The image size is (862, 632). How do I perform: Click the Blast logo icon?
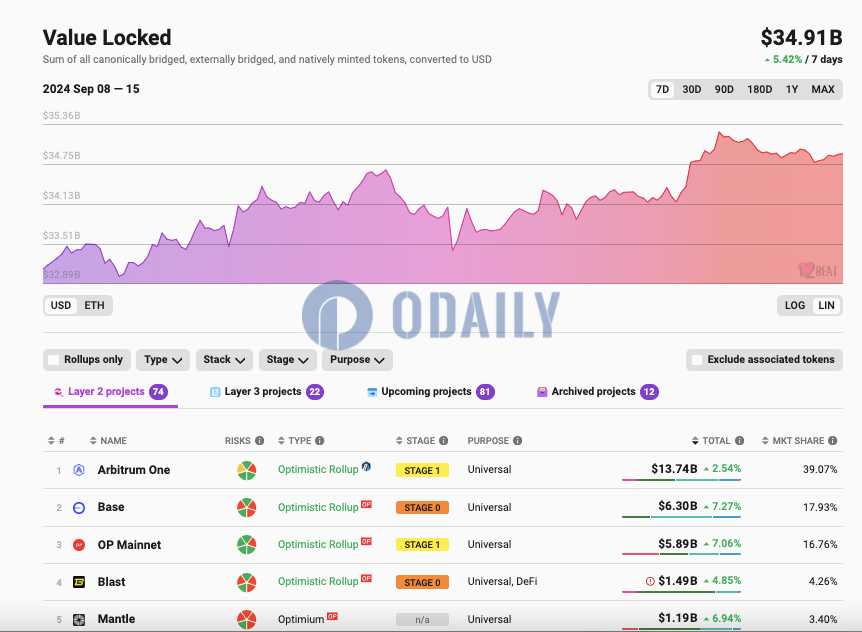click(x=79, y=582)
